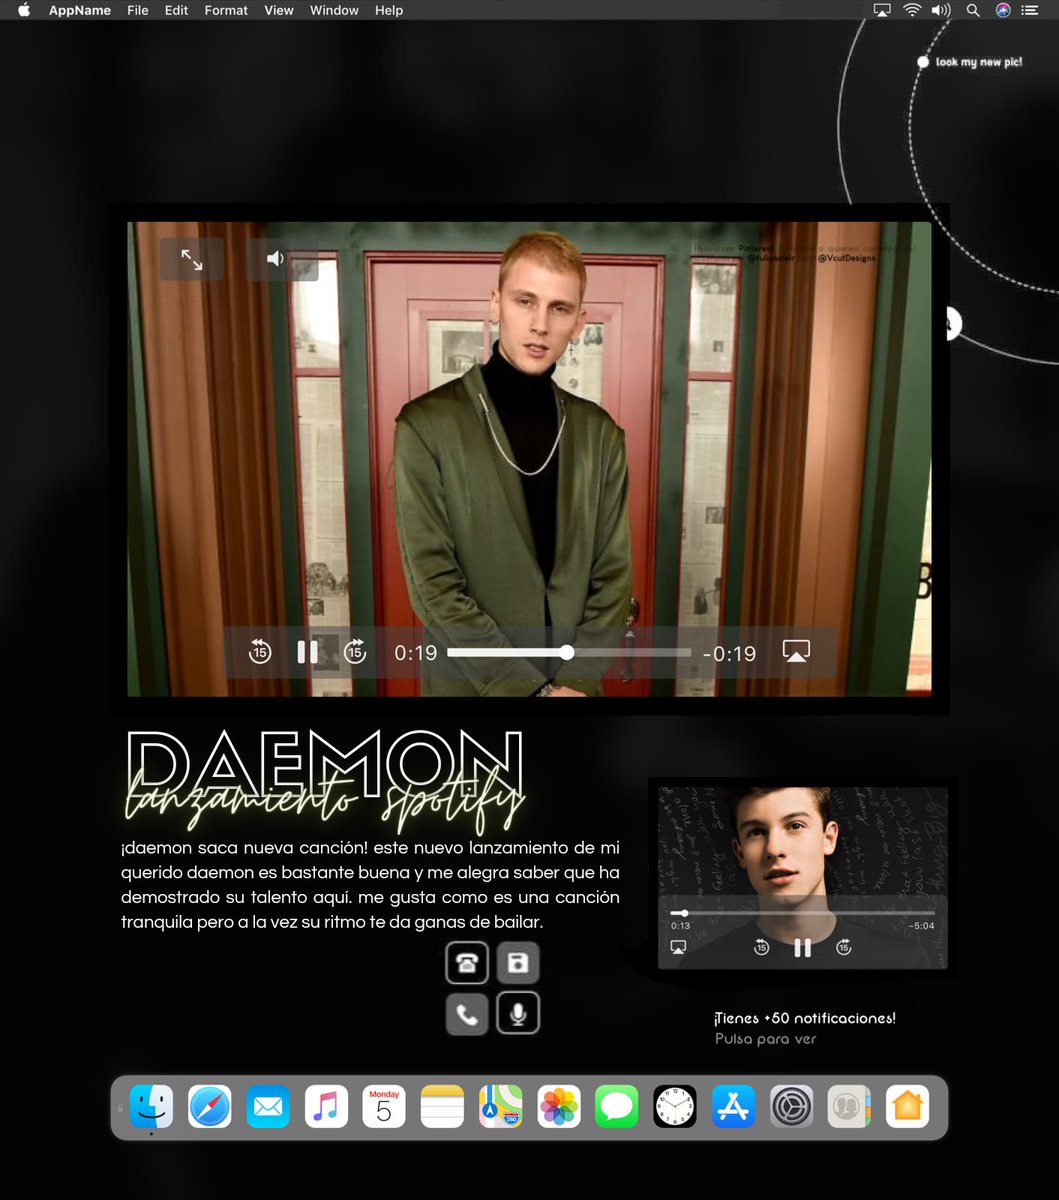Open the Wi-Fi status menu
The image size is (1059, 1200).
coord(912,10)
